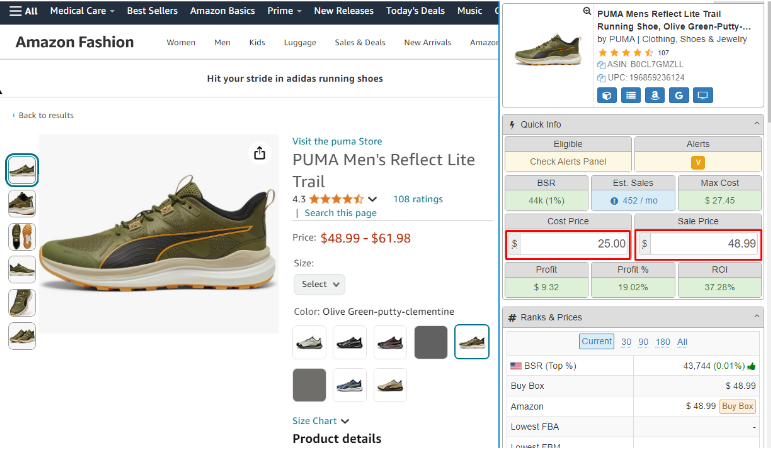This screenshot has height=451, width=771.
Task: Open Medical Care dropdown menu
Action: [82, 11]
